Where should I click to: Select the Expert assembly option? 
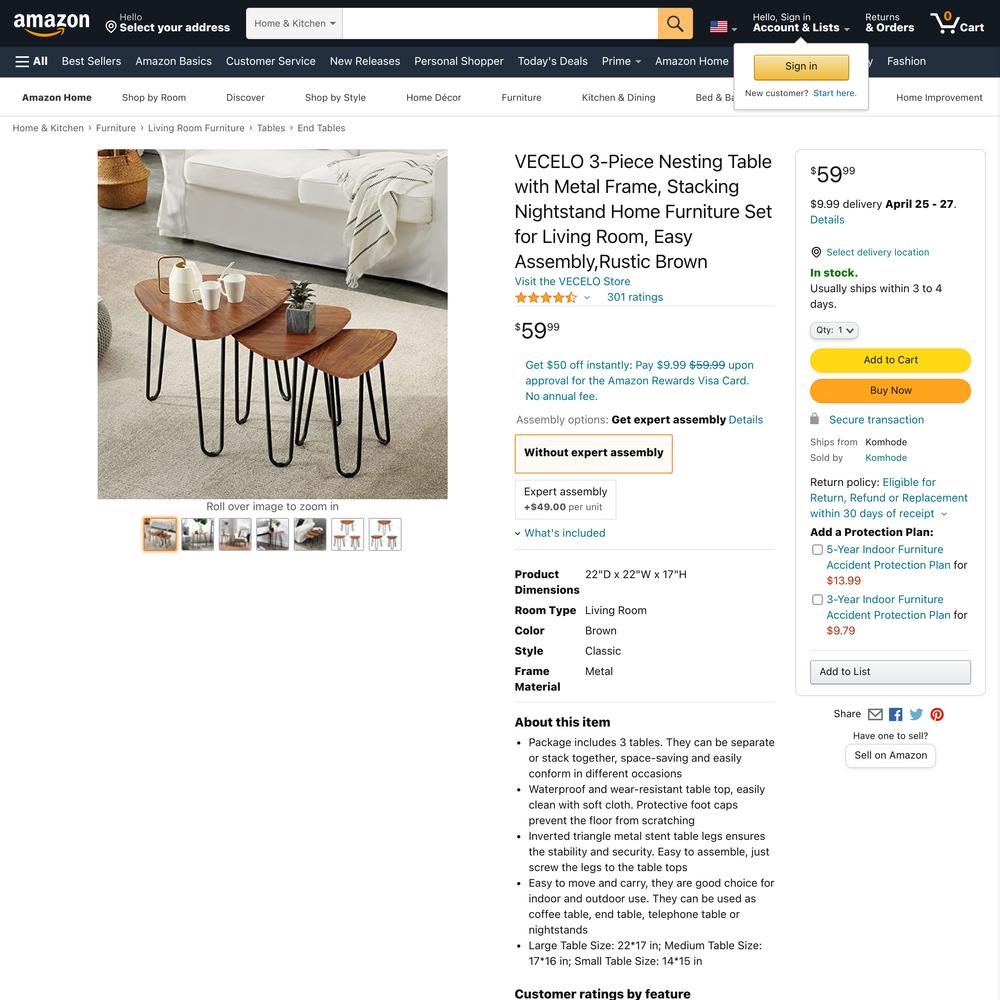(565, 499)
